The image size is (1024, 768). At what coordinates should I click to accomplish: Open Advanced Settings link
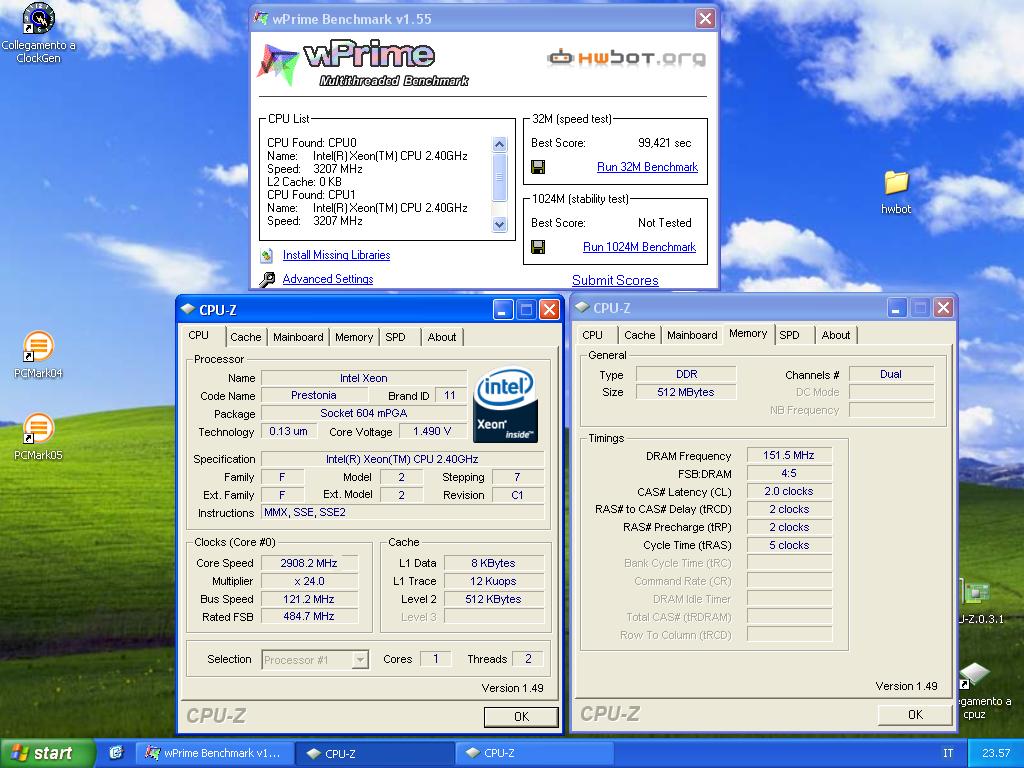[x=328, y=279]
